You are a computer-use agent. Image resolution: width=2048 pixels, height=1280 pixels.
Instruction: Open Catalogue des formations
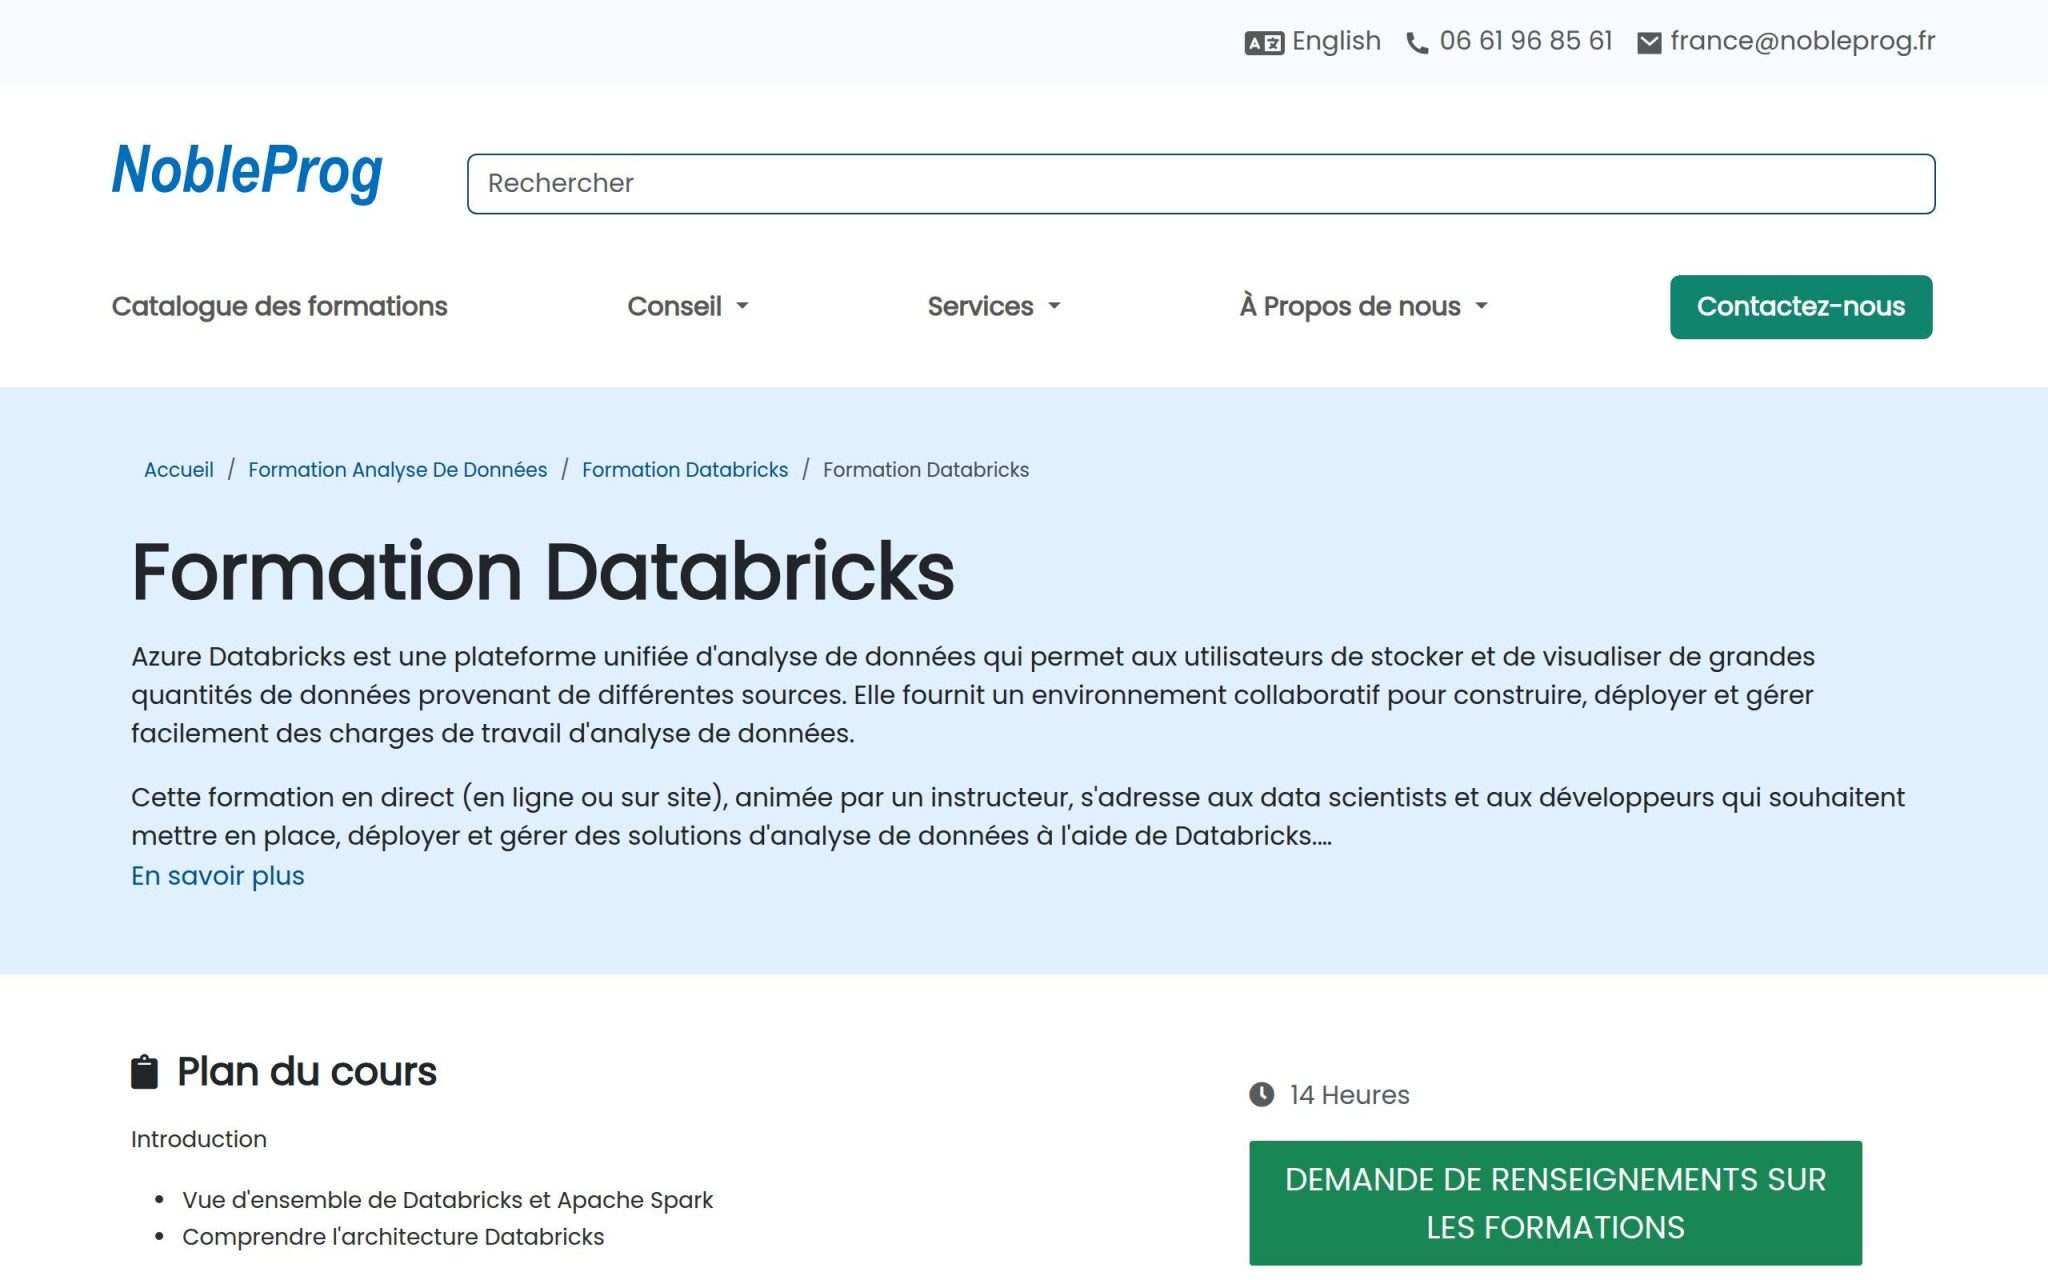coord(279,306)
